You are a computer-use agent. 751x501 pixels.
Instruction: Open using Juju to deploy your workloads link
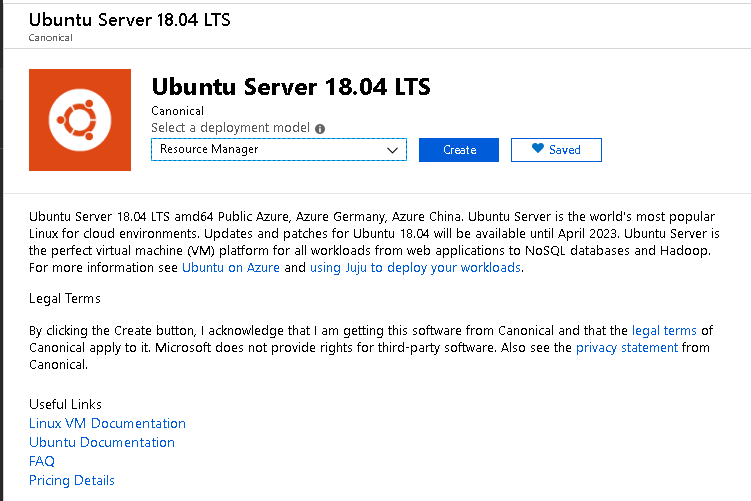coord(415,267)
